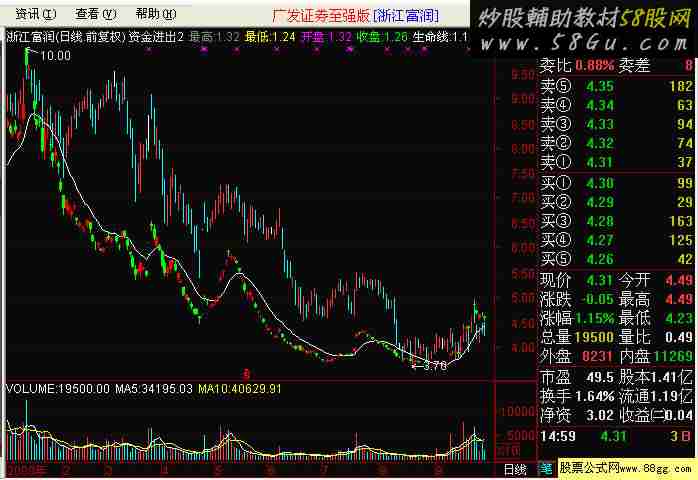Click the 内盘 11269 value
The image size is (698, 480).
click(x=673, y=357)
